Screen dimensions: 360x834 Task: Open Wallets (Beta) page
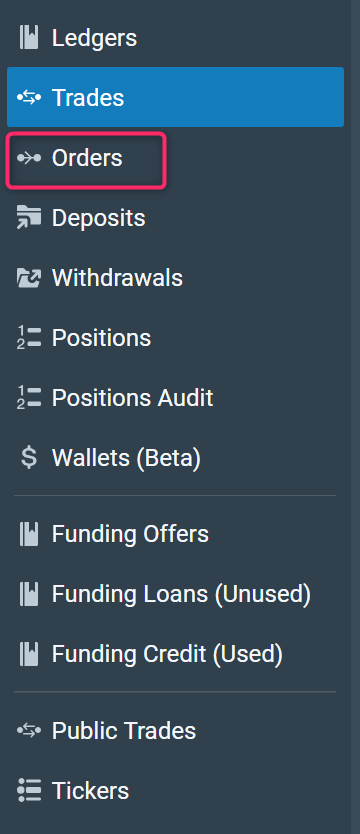(x=175, y=458)
